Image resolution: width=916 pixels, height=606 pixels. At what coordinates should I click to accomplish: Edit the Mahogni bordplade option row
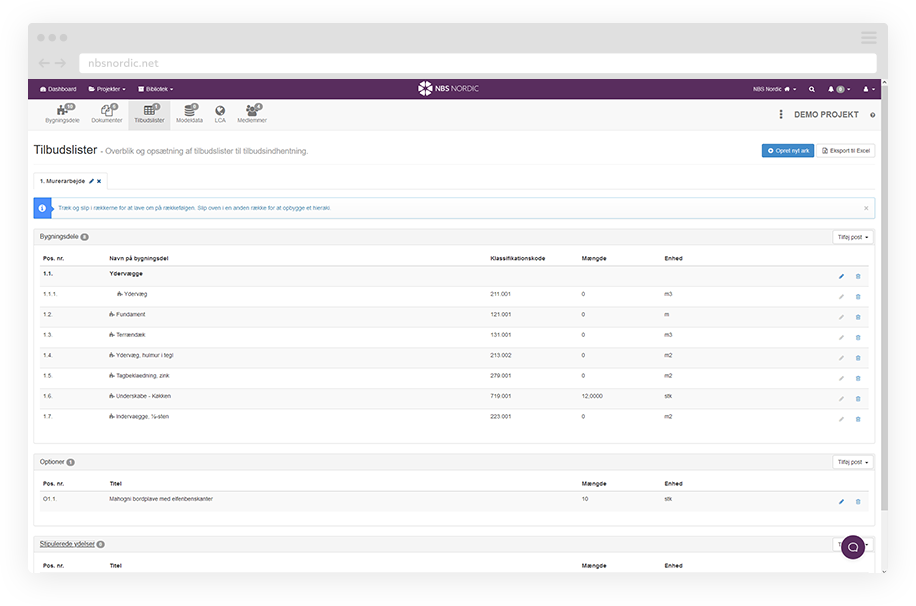[x=841, y=501]
